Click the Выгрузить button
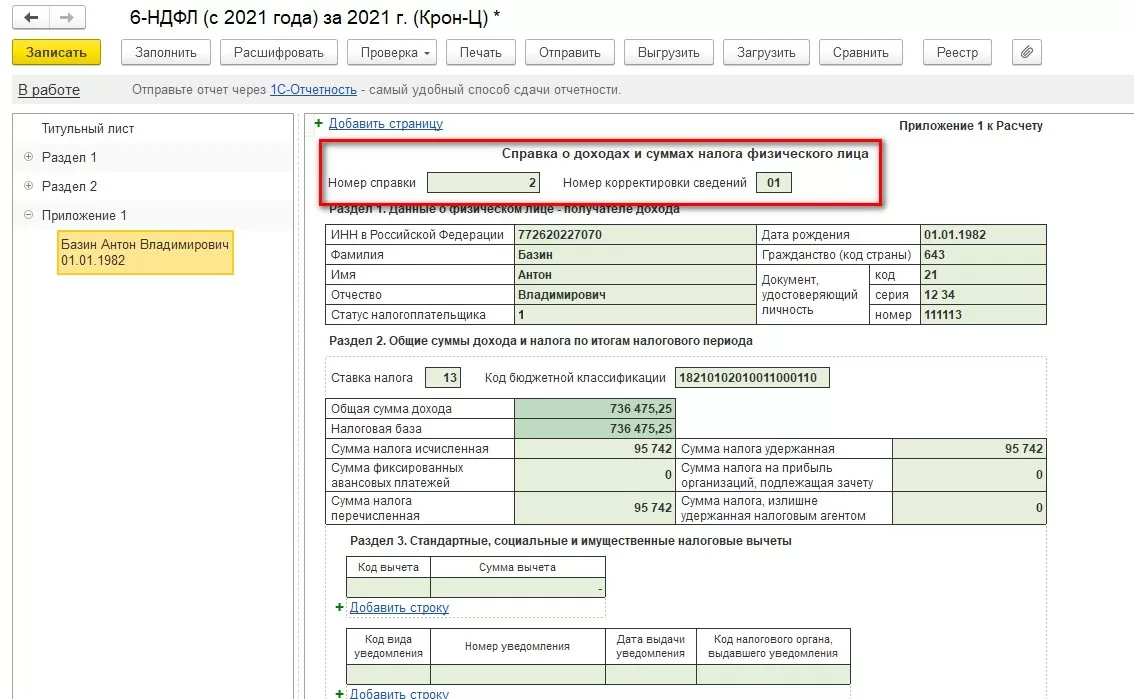This screenshot has height=699, width=1134. click(669, 52)
